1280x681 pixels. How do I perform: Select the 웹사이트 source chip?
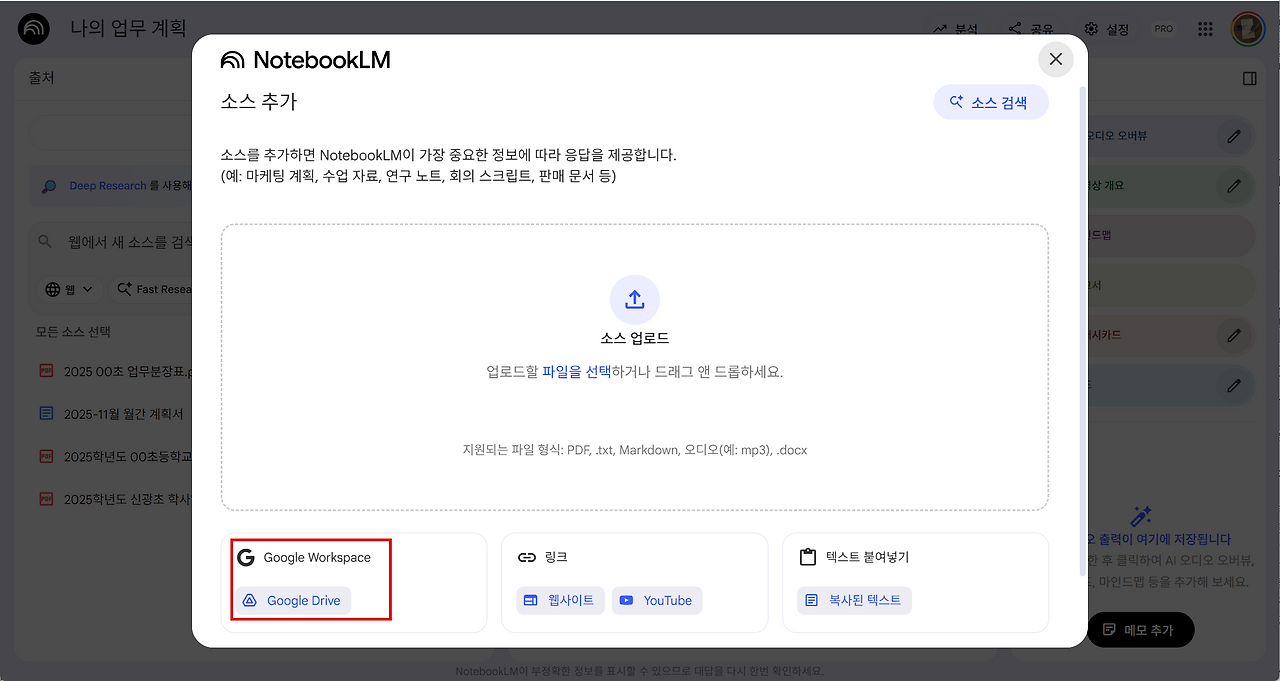(x=561, y=601)
